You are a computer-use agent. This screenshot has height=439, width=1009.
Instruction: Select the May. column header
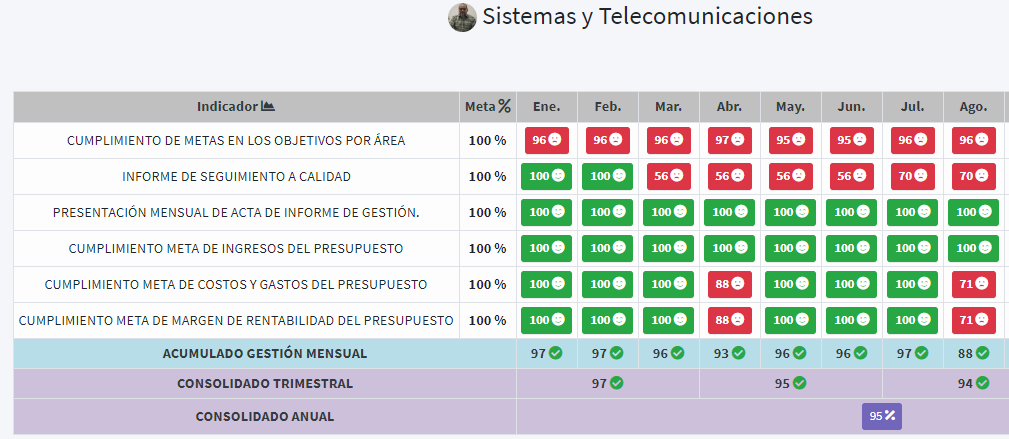pyautogui.click(x=791, y=107)
